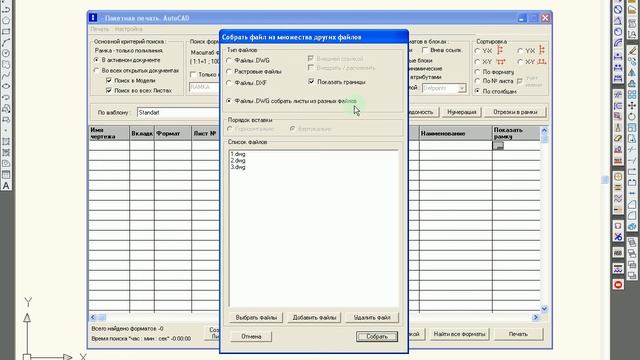640x360 pixels.
Task: Click the table's vertical scrollbar up arrow
Action: pyautogui.click(x=544, y=130)
